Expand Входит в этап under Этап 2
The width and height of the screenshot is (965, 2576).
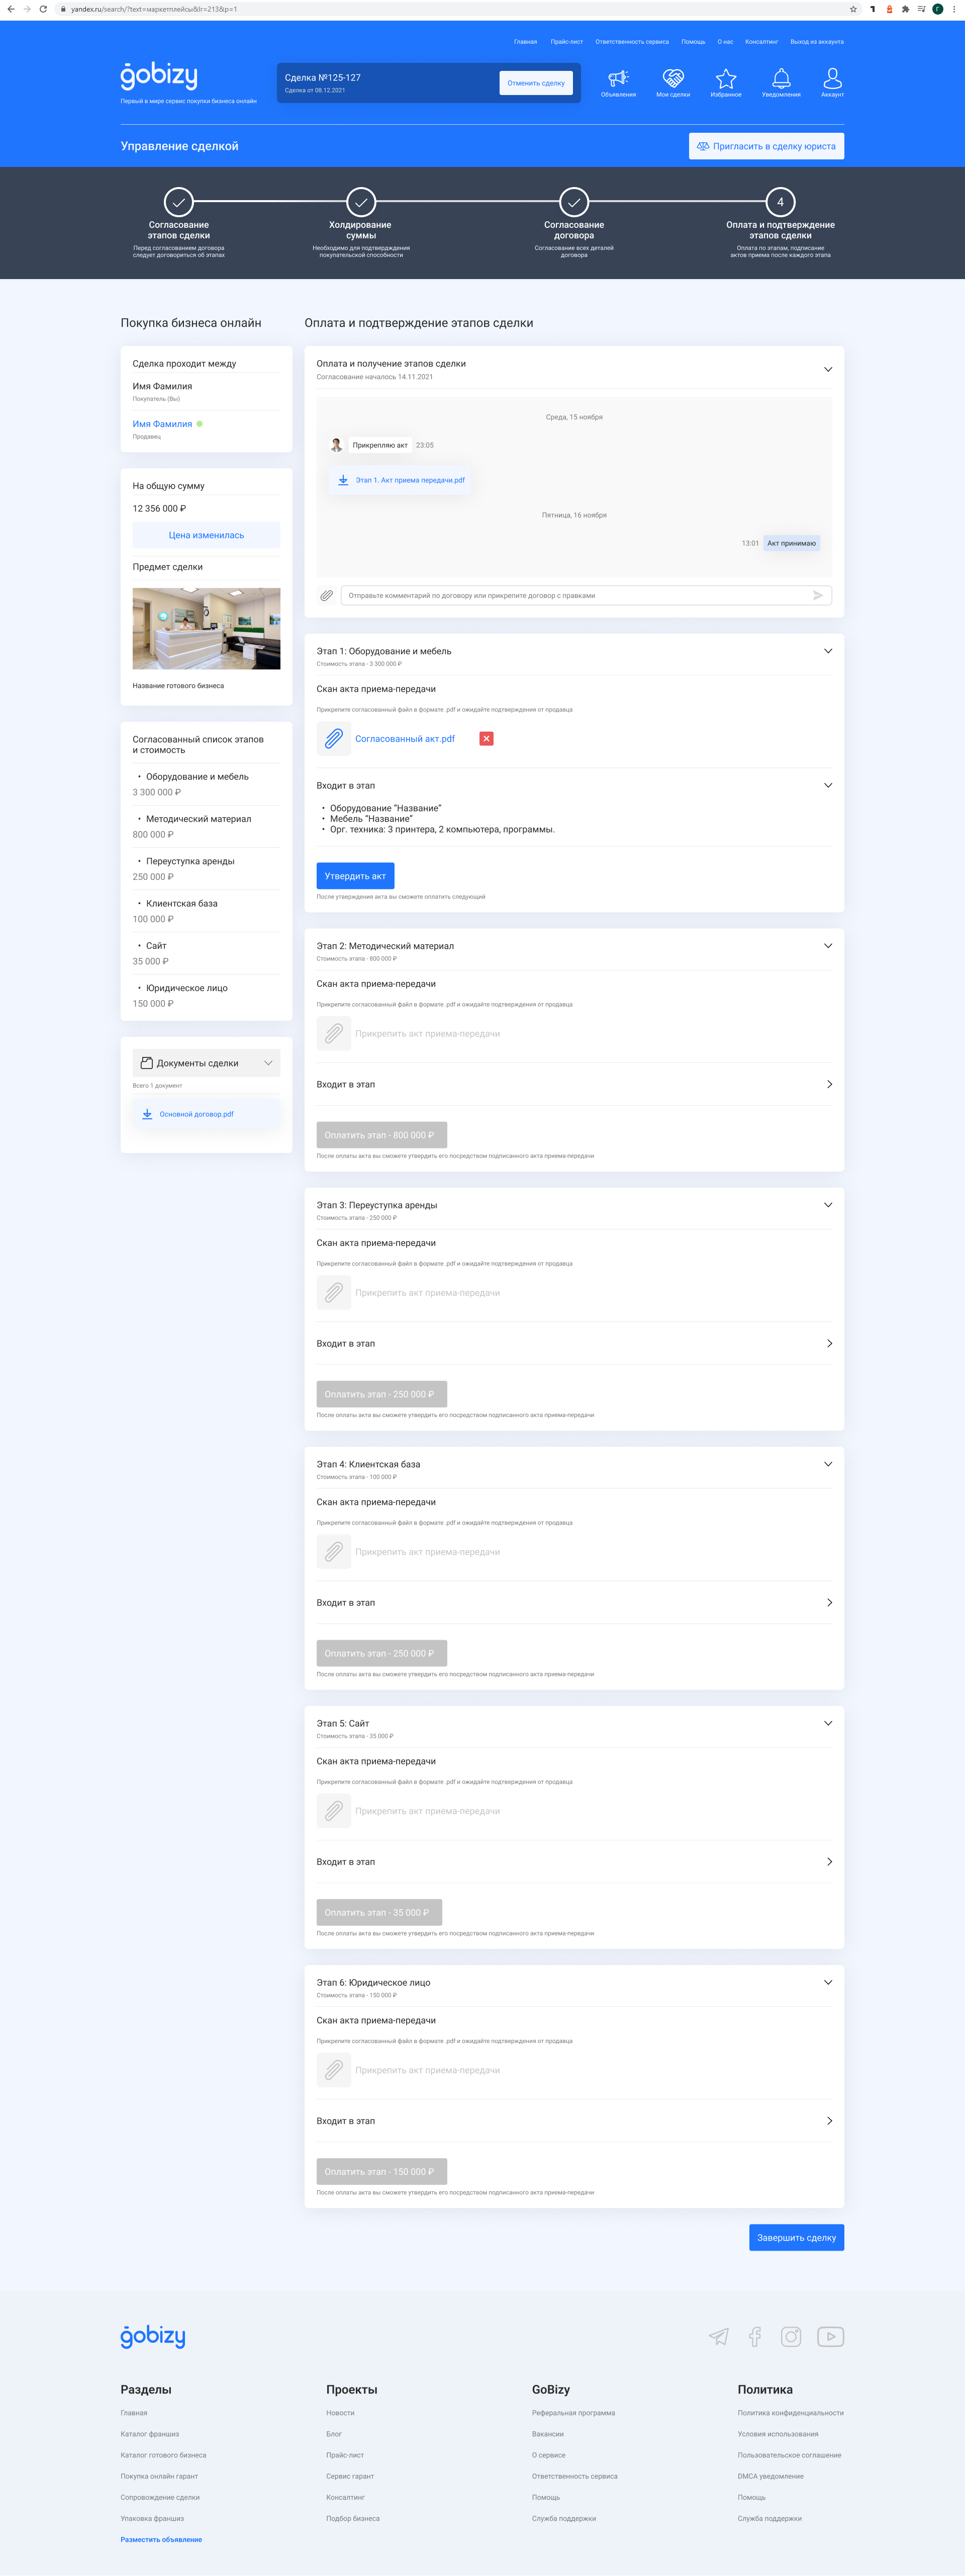click(x=828, y=1084)
